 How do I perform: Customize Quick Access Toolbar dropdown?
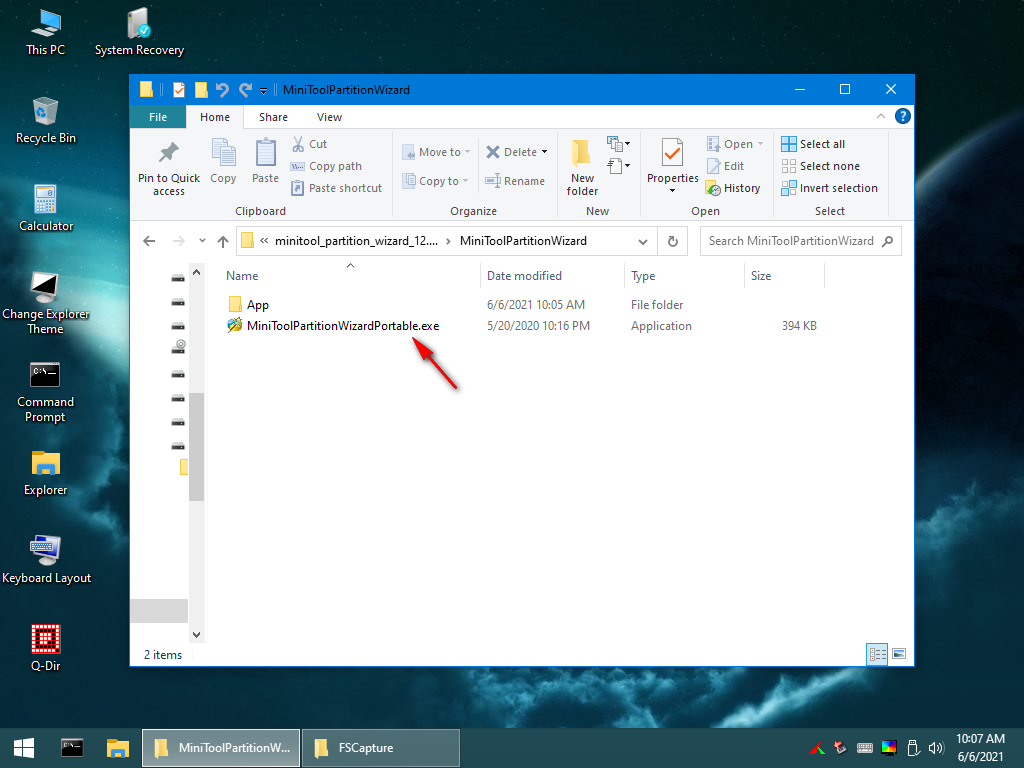click(263, 90)
